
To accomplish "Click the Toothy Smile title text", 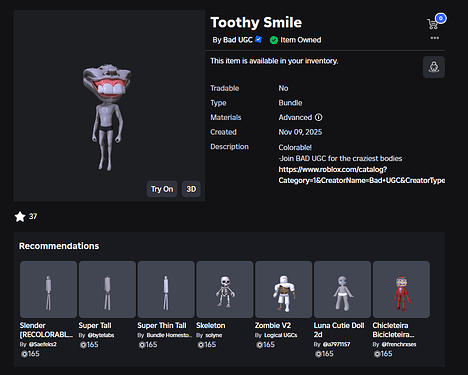I will tap(256, 23).
